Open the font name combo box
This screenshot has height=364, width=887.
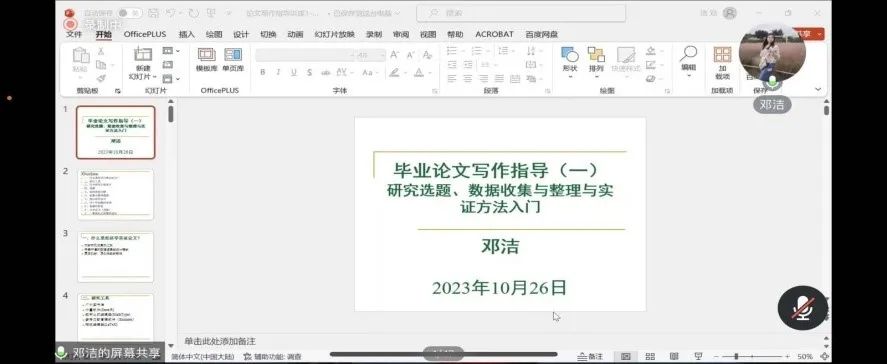(x=305, y=55)
